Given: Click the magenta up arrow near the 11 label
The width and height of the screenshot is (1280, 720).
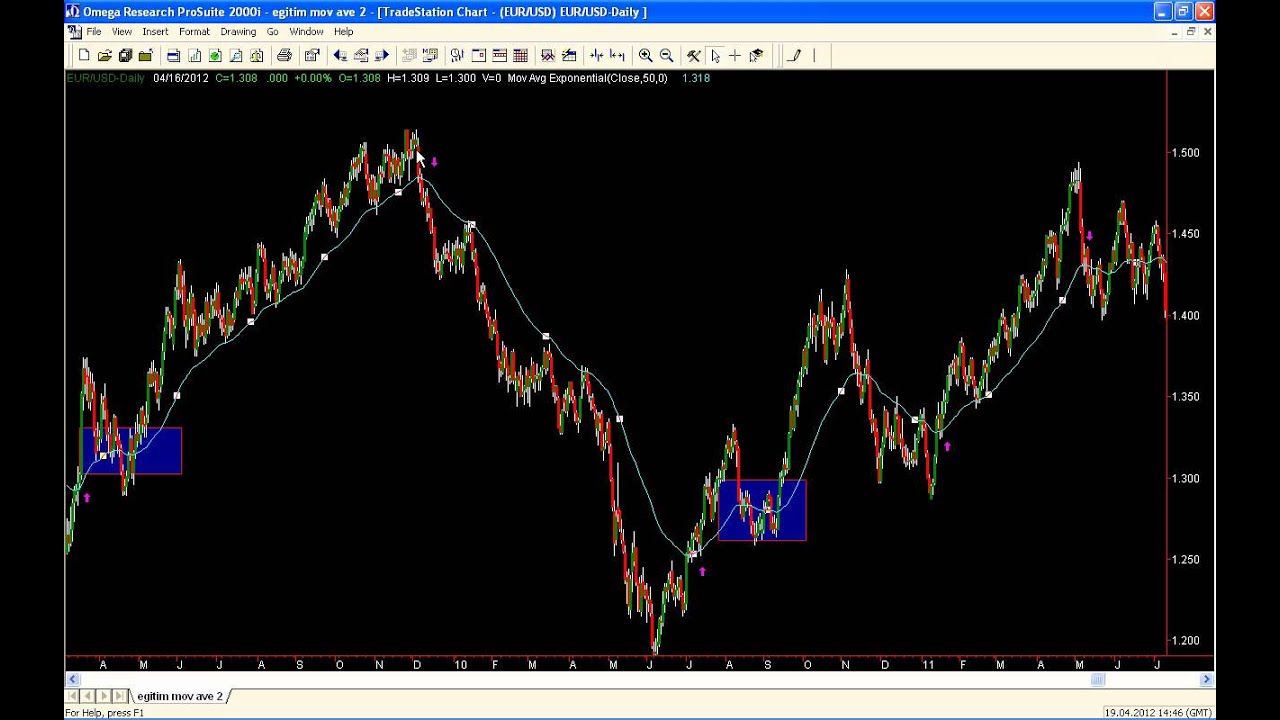Looking at the screenshot, I should click(947, 447).
